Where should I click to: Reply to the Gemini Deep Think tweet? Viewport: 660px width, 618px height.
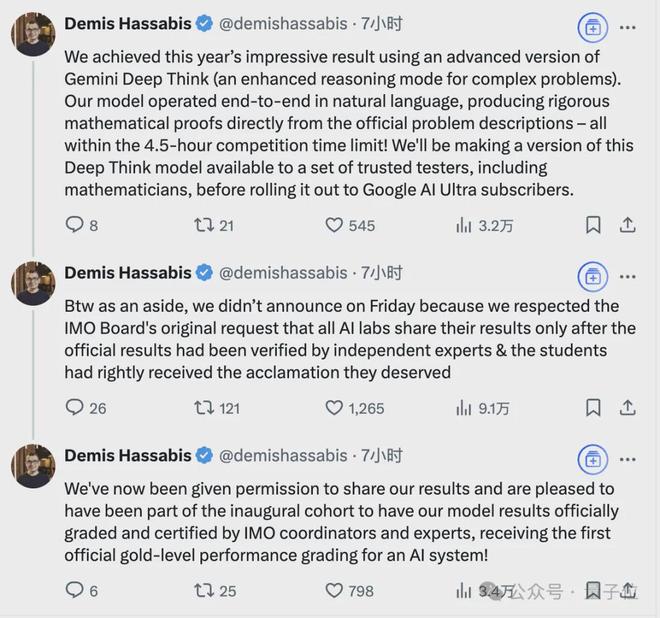(75, 225)
